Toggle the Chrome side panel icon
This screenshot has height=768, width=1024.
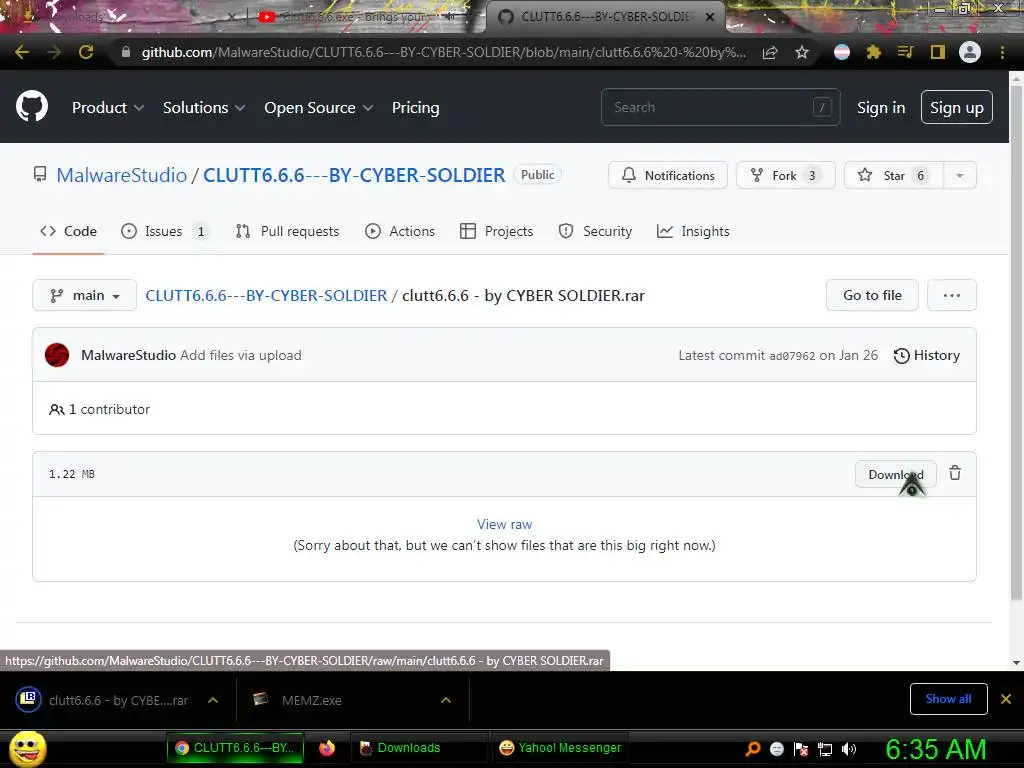[x=938, y=52]
